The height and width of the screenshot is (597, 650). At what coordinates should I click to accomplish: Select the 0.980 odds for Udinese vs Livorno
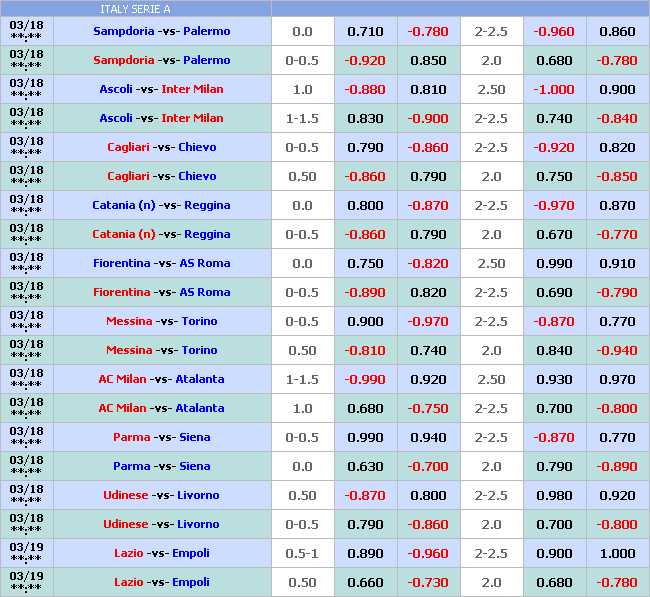click(554, 495)
